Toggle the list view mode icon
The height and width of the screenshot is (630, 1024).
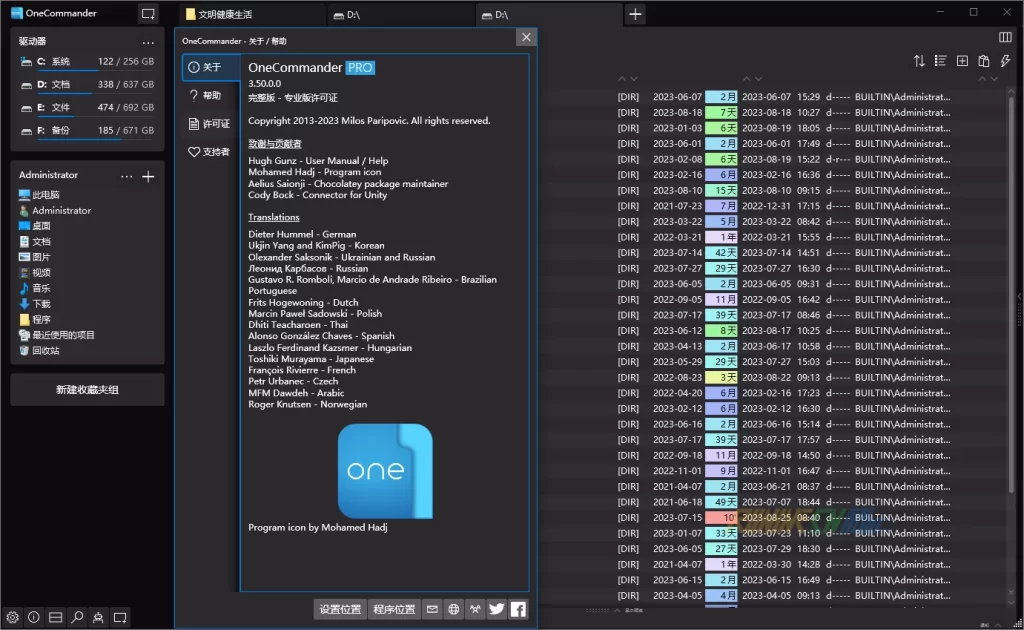[940, 61]
